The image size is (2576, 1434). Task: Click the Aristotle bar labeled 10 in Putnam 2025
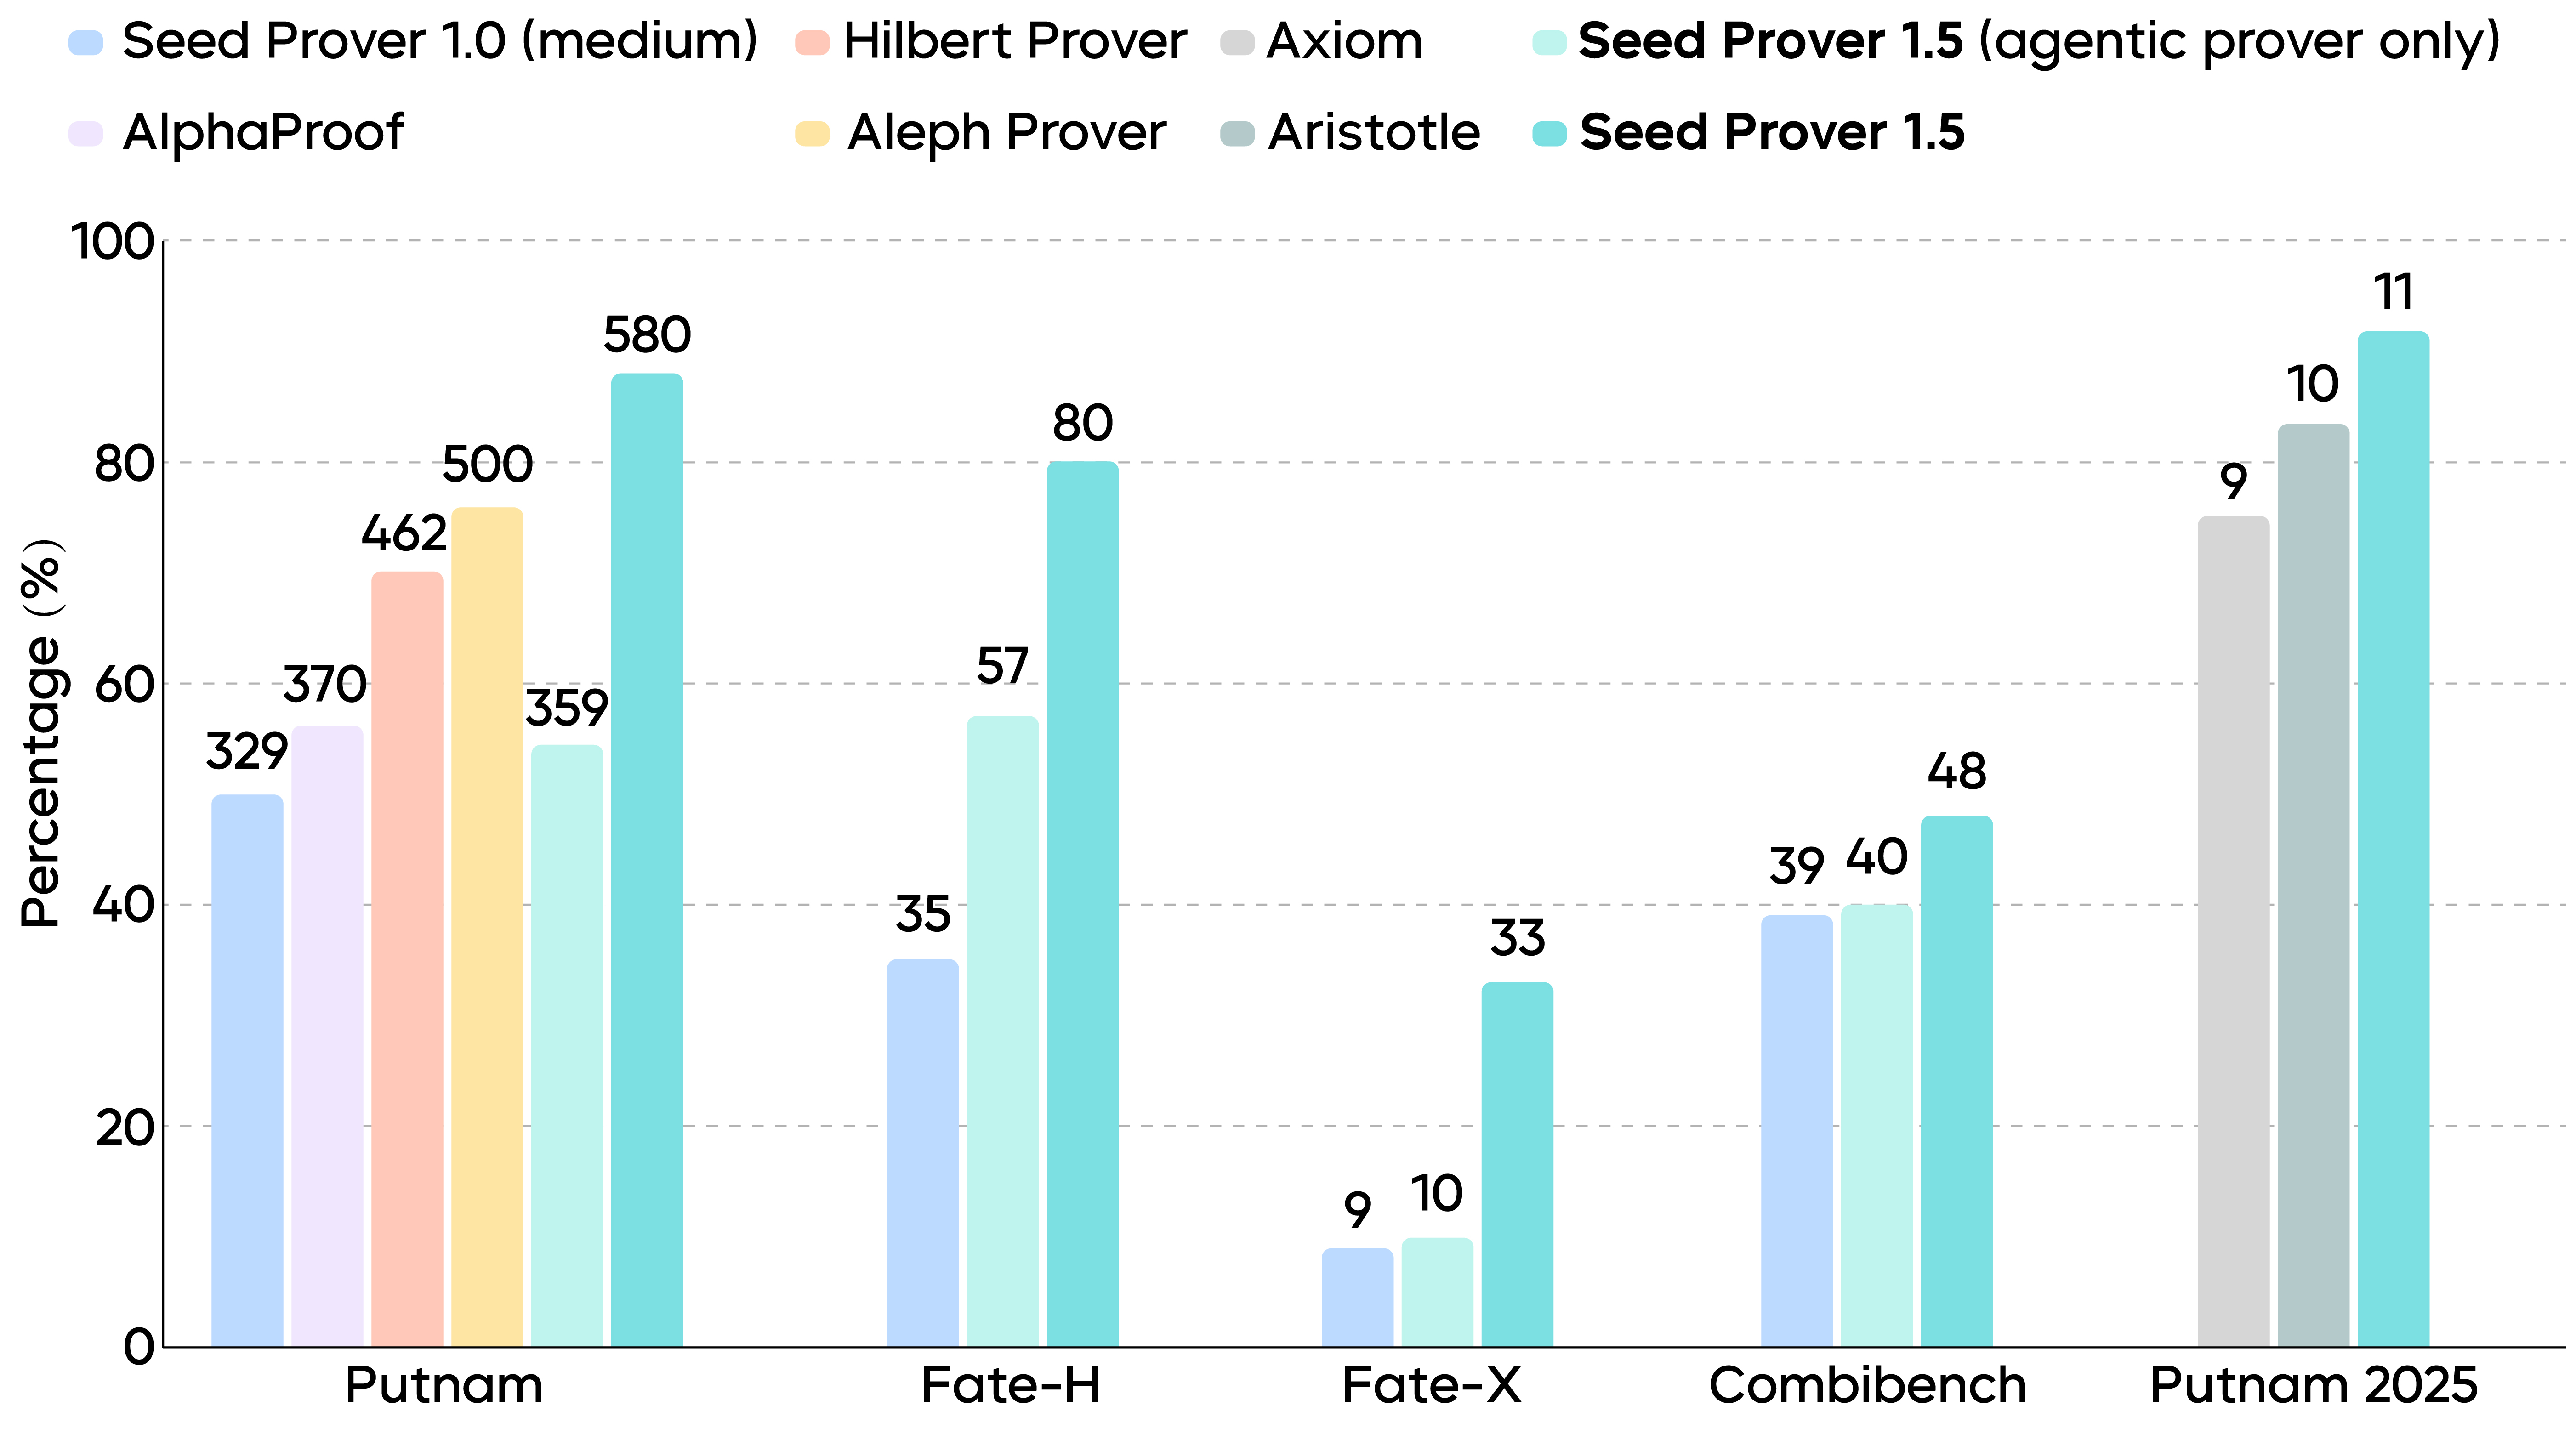pyautogui.click(x=2313, y=885)
